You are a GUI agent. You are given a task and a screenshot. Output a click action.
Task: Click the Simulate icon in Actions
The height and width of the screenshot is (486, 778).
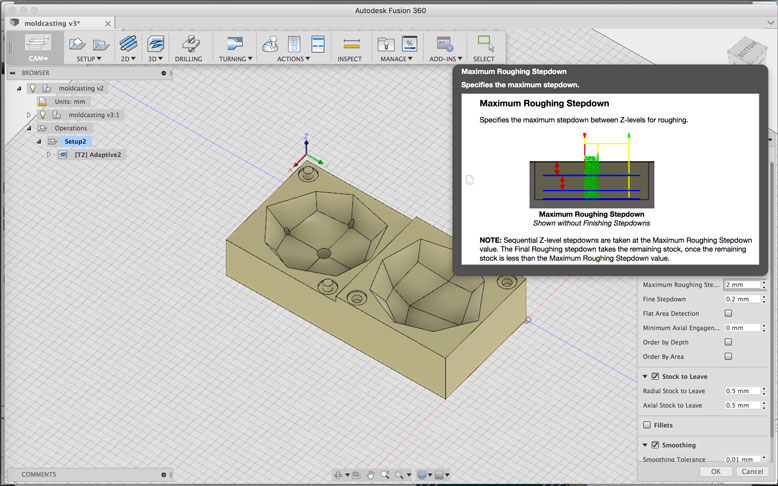click(270, 44)
